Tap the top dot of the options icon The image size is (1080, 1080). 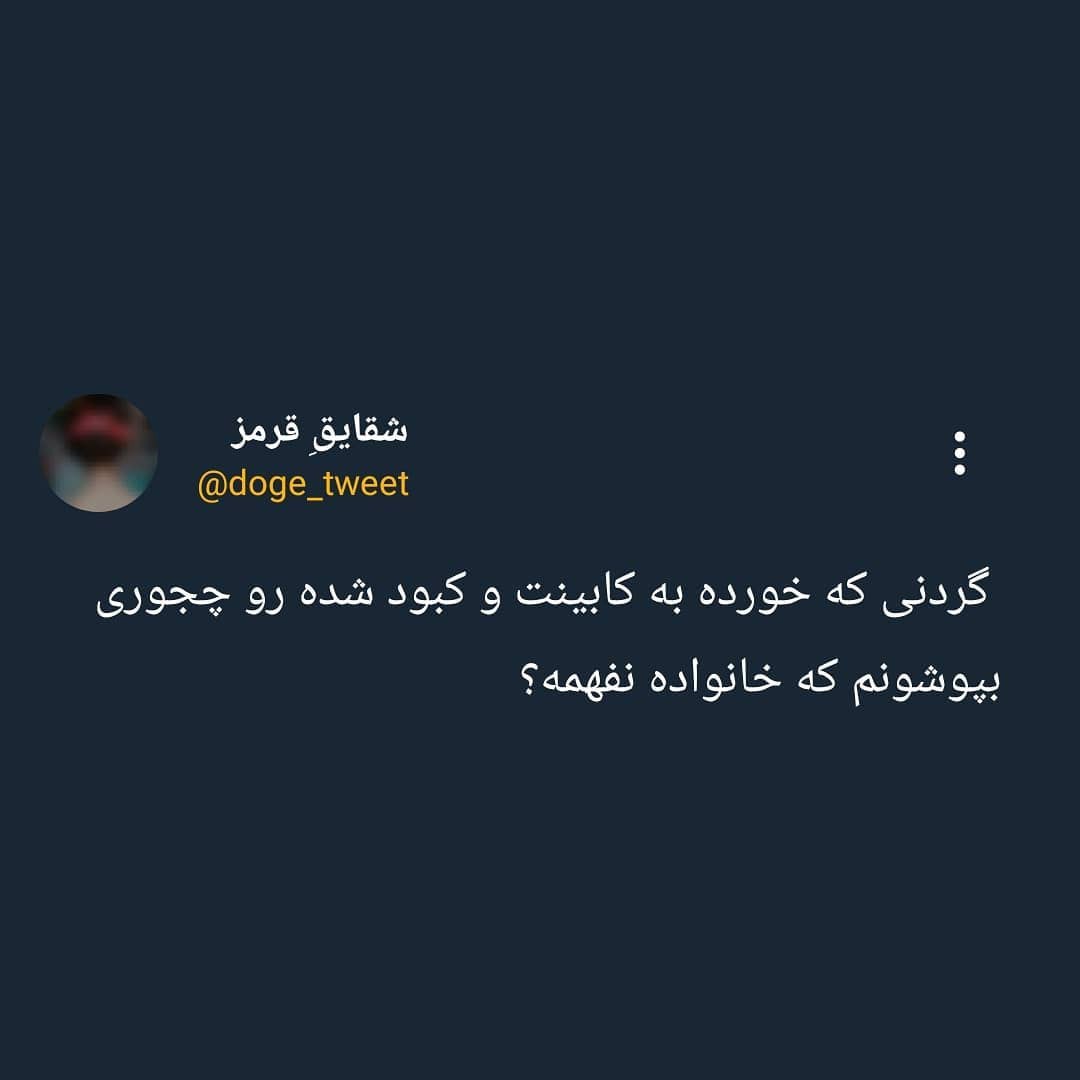[959, 437]
